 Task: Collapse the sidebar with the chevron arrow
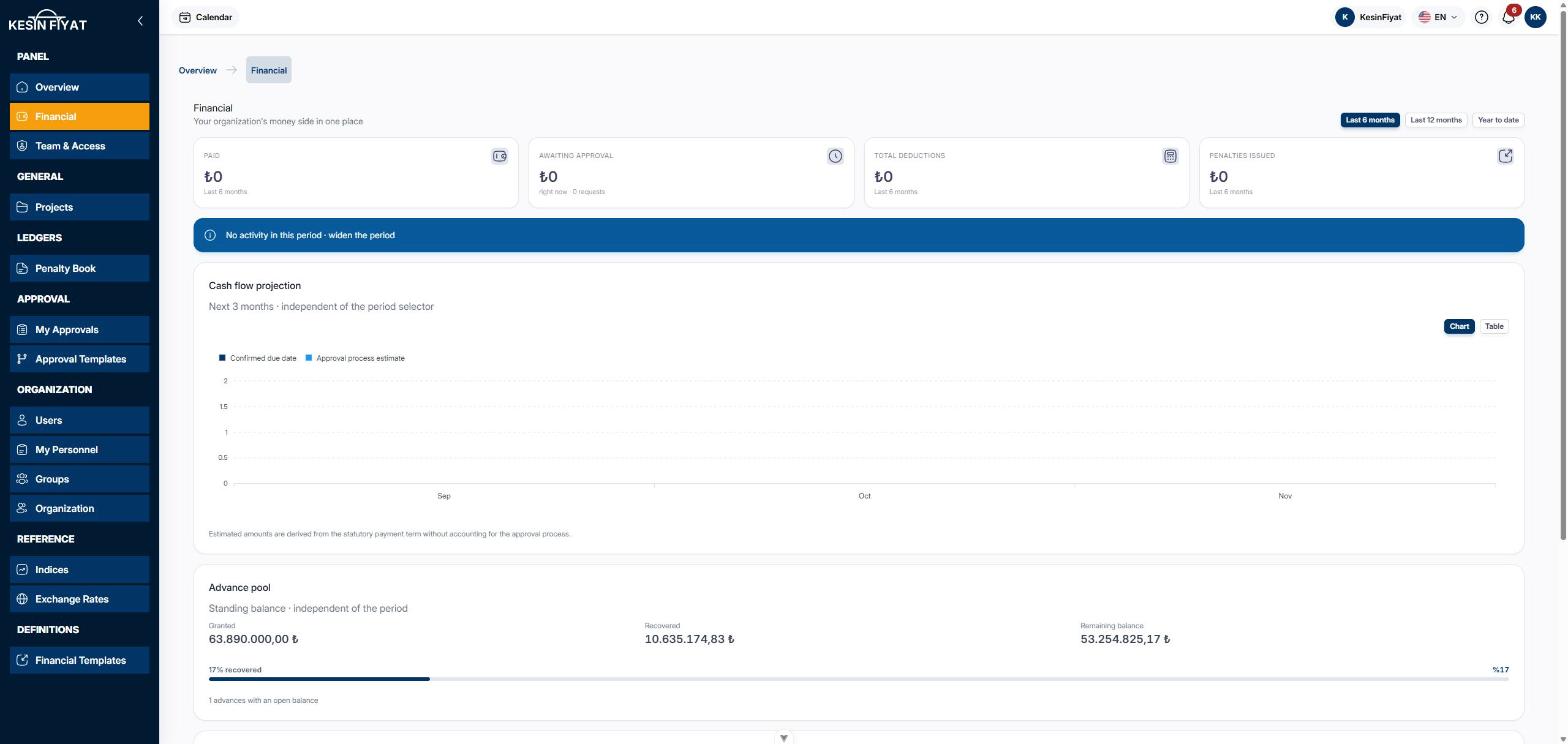140,20
